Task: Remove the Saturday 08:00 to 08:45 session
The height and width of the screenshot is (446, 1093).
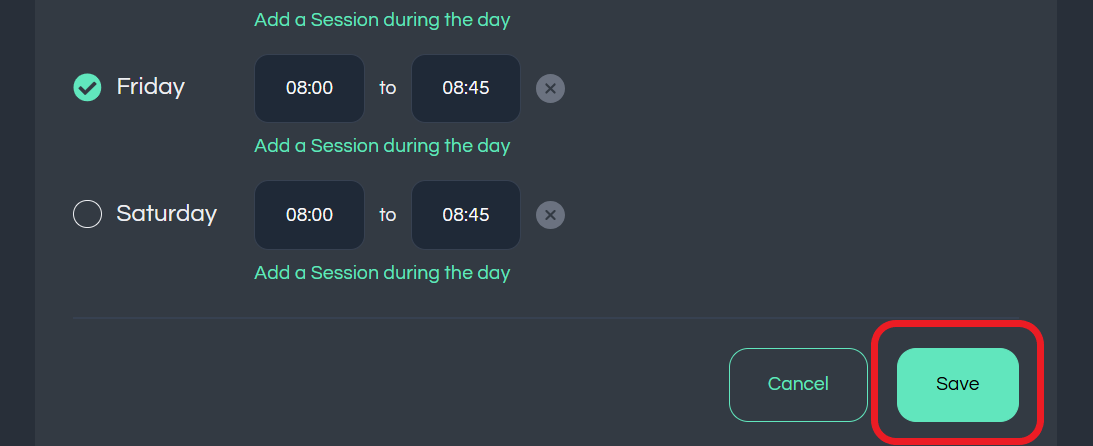Action: pyautogui.click(x=550, y=215)
